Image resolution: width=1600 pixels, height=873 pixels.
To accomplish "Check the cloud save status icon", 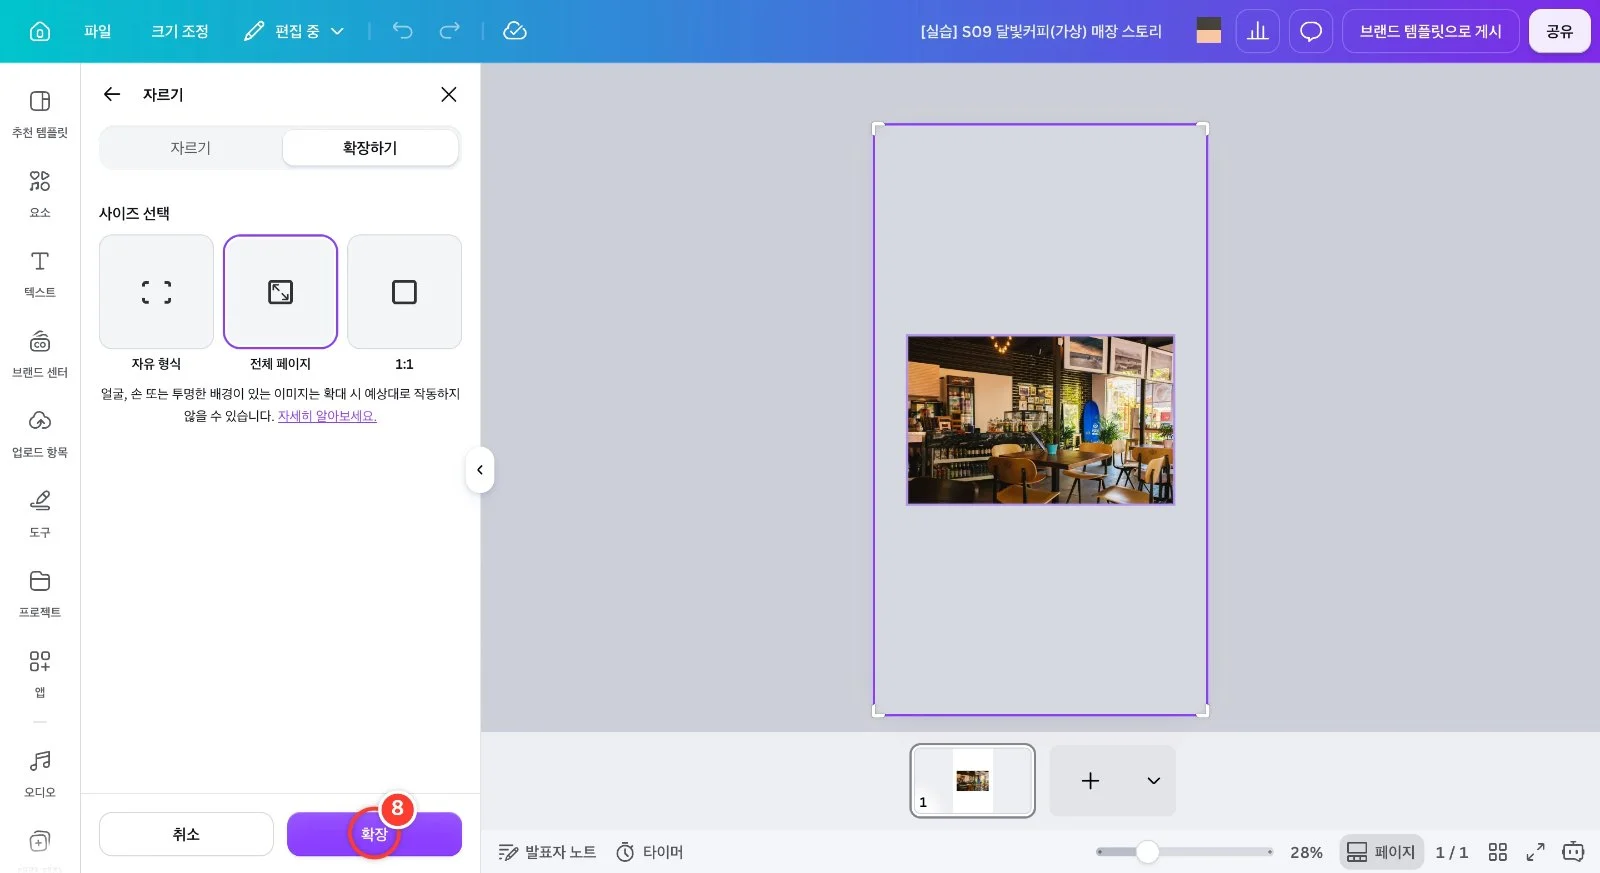I will point(515,31).
